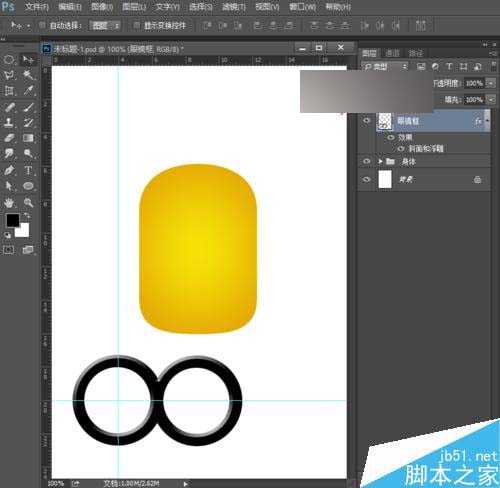The image size is (500, 488).
Task: Select the Horizontal Type tool
Action: click(x=28, y=170)
